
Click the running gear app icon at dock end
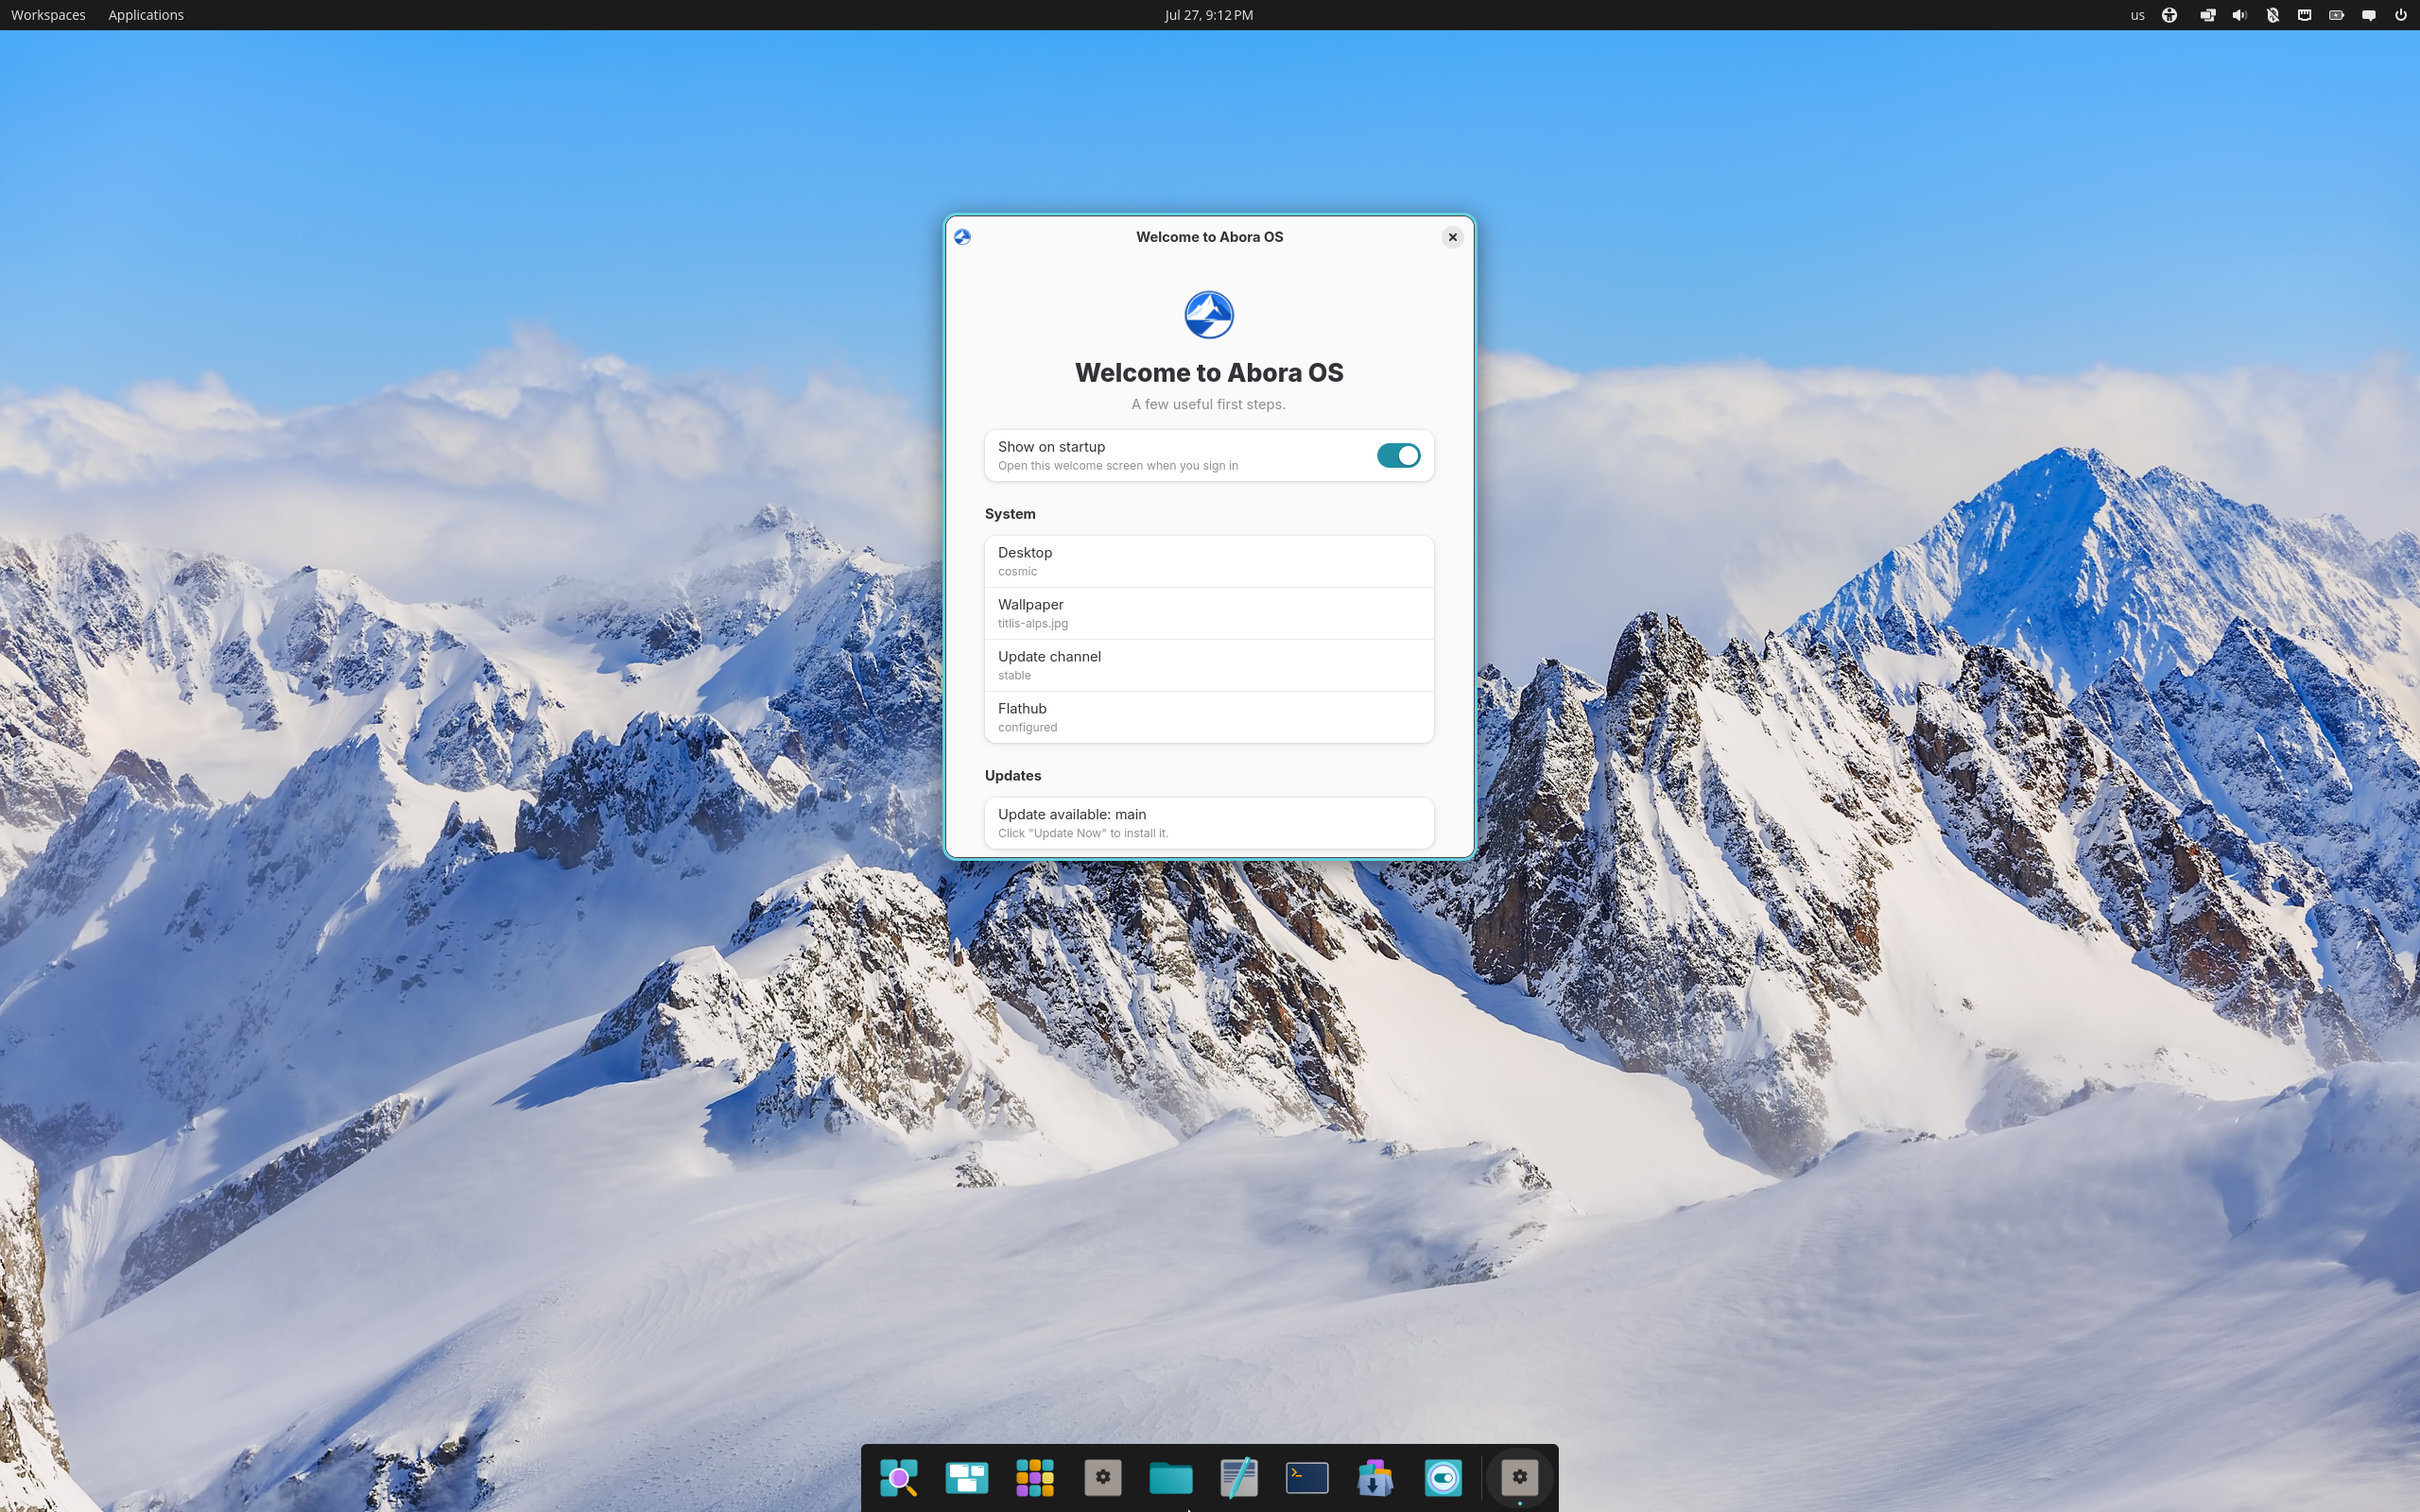(x=1519, y=1477)
